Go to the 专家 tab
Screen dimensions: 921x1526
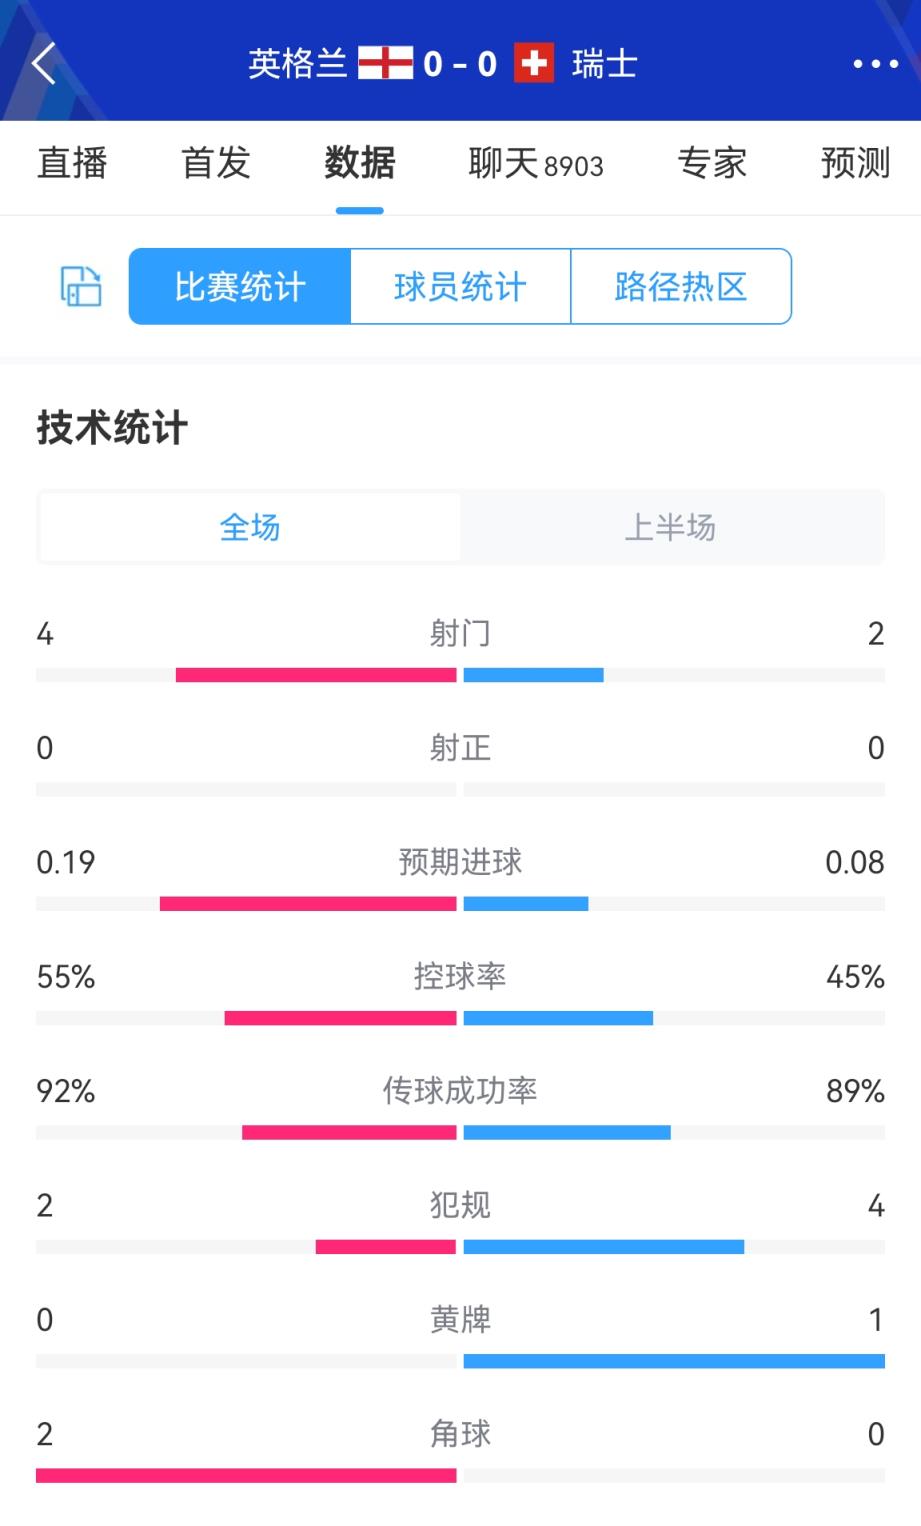[712, 163]
